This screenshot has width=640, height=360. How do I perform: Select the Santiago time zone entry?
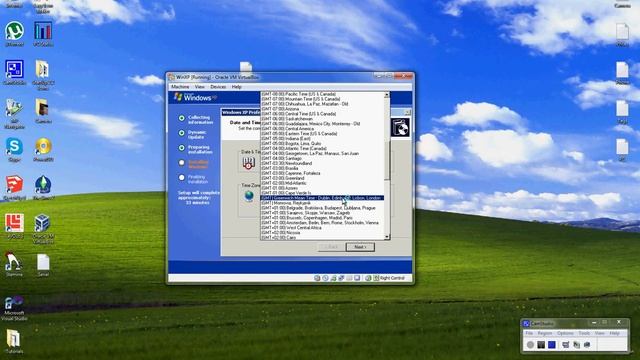pyautogui.click(x=322, y=158)
